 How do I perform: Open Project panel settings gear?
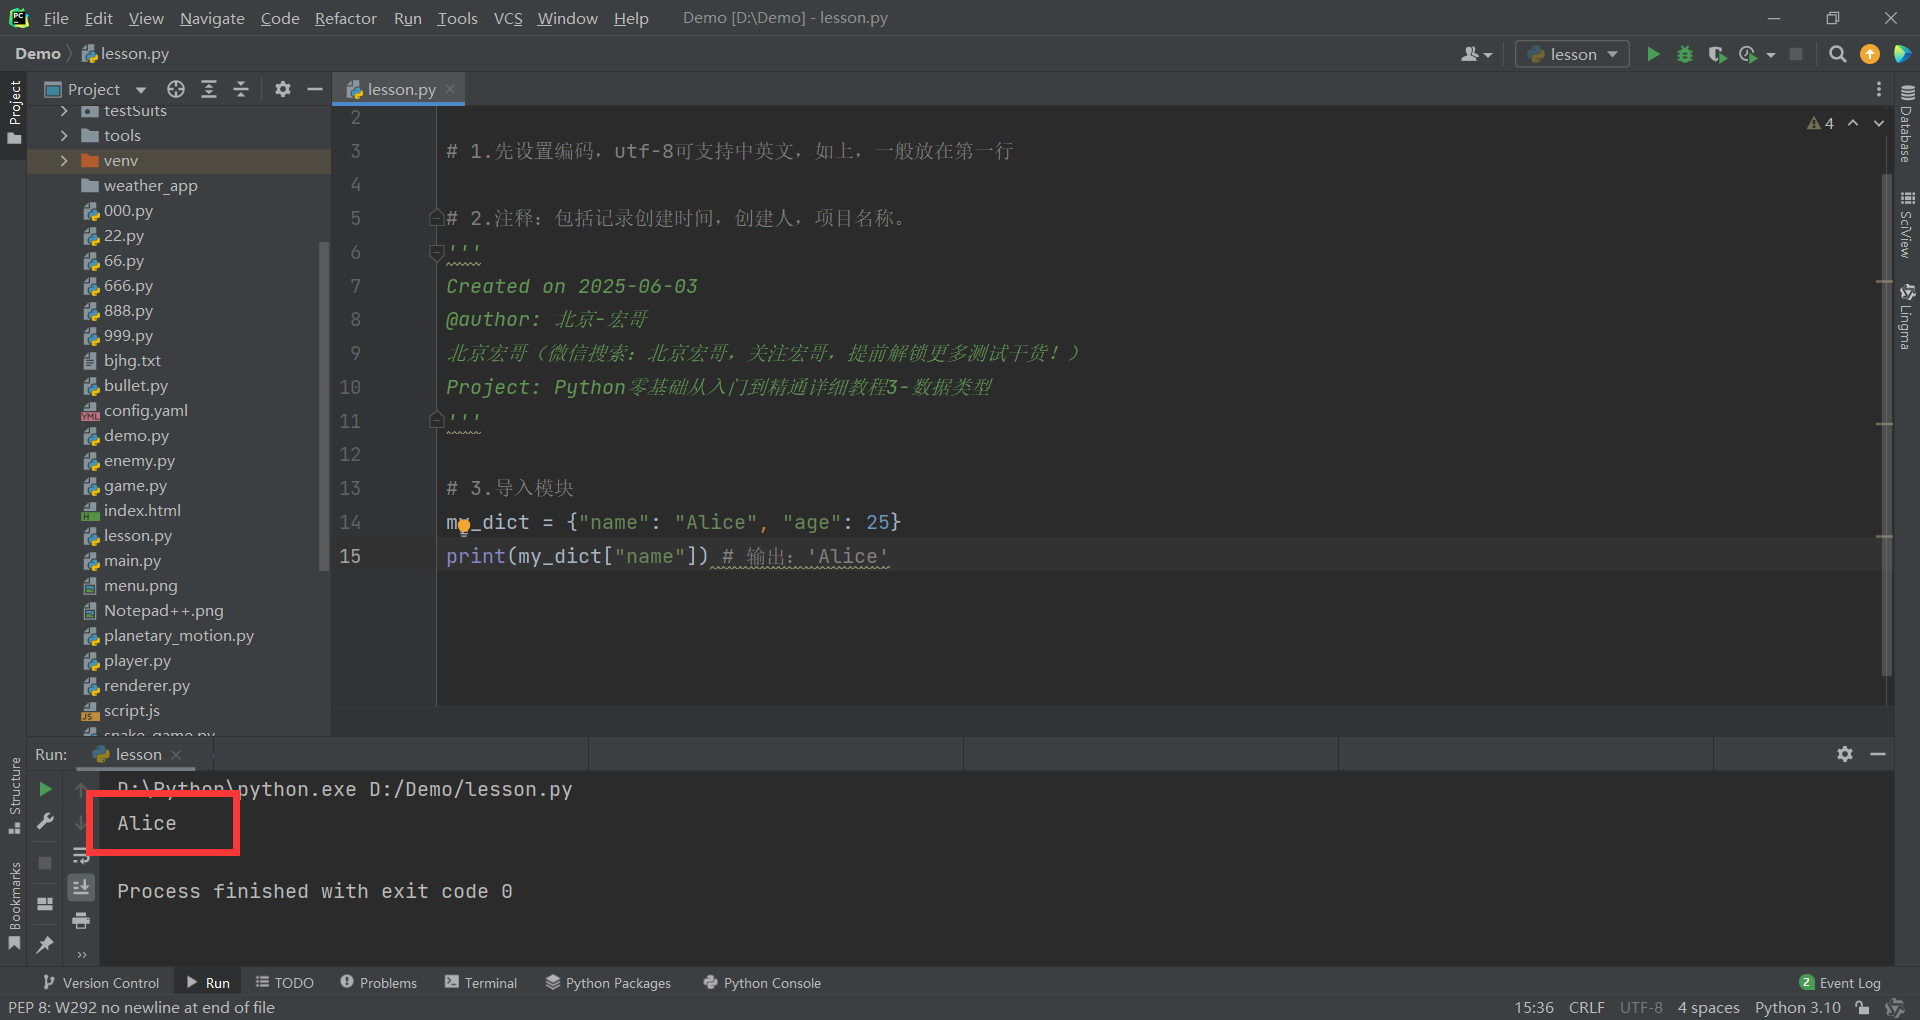(283, 89)
